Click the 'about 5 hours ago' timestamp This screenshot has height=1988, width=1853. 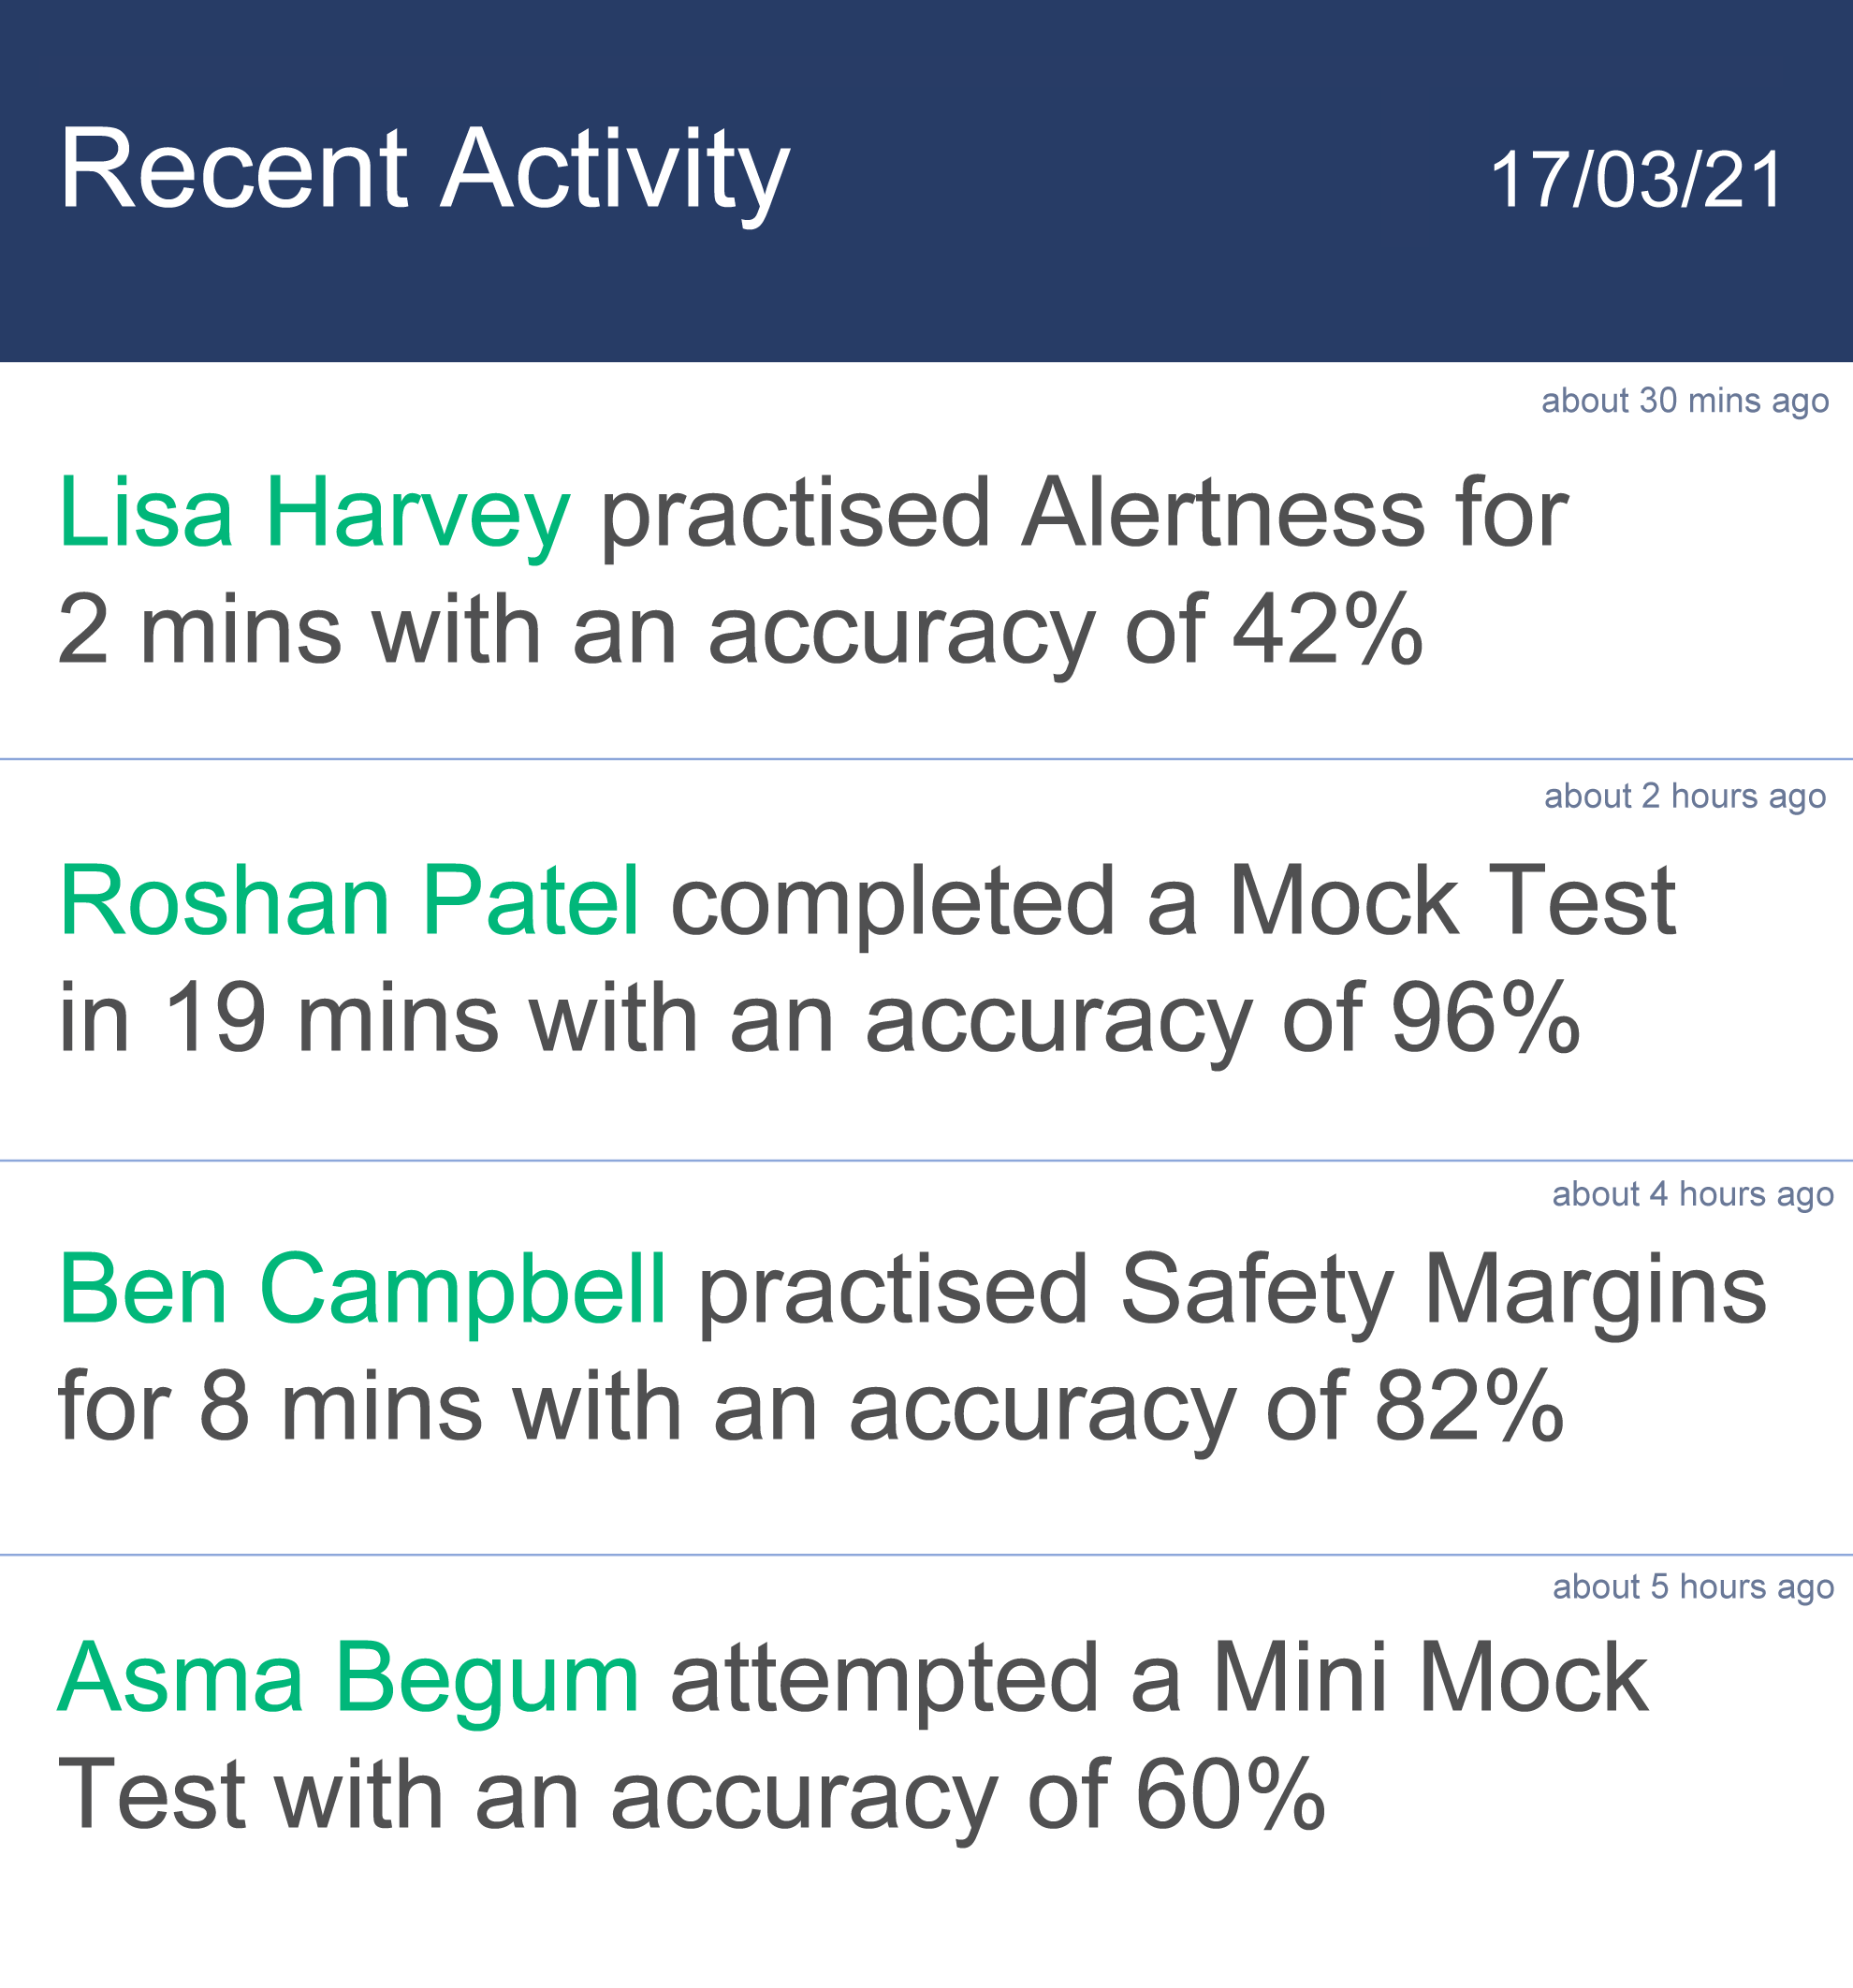[x=1693, y=1587]
